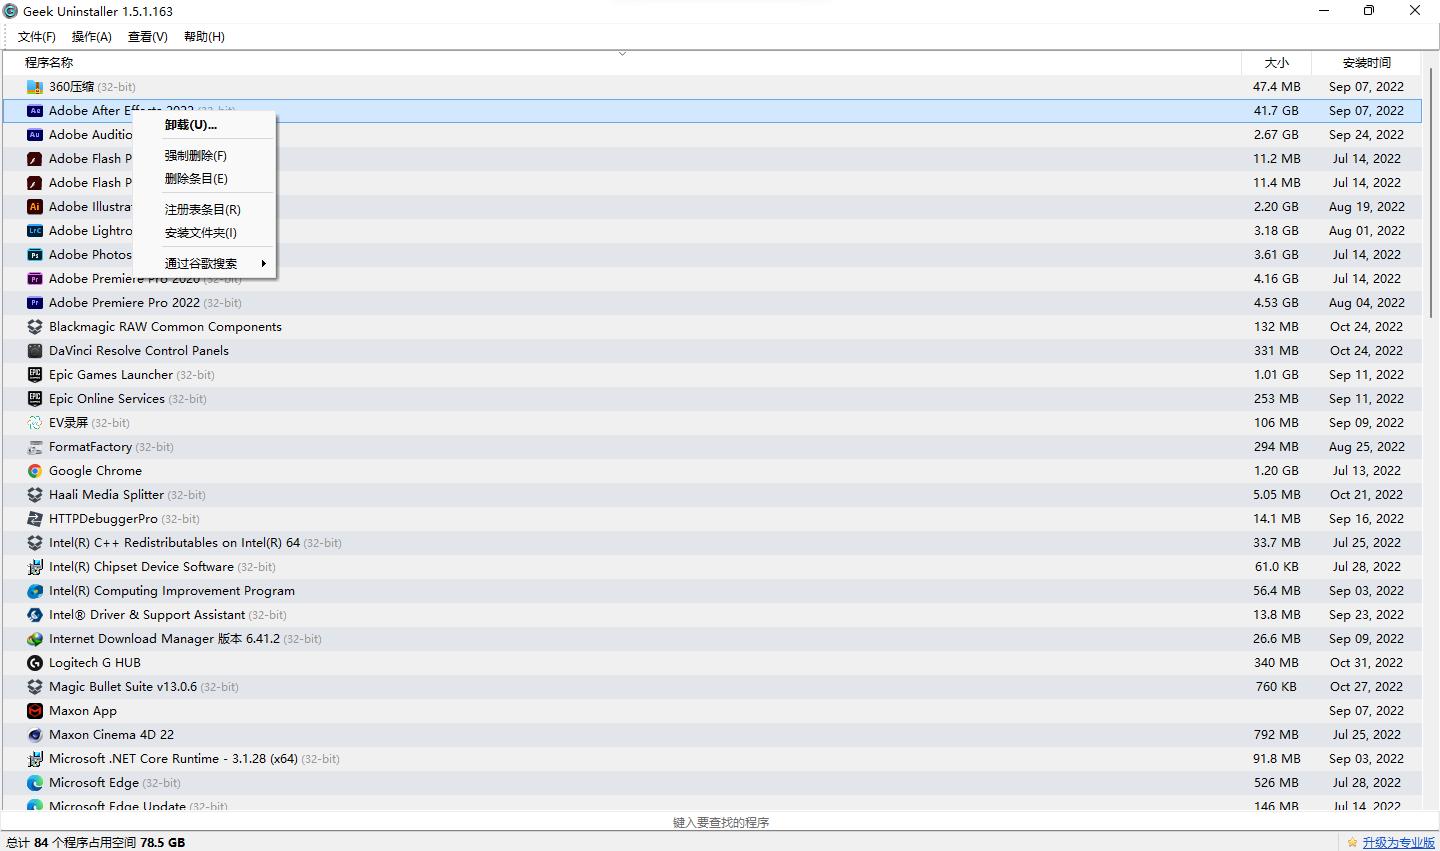This screenshot has height=851, width=1440.
Task: Click the Maxon App icon
Action: tap(35, 711)
